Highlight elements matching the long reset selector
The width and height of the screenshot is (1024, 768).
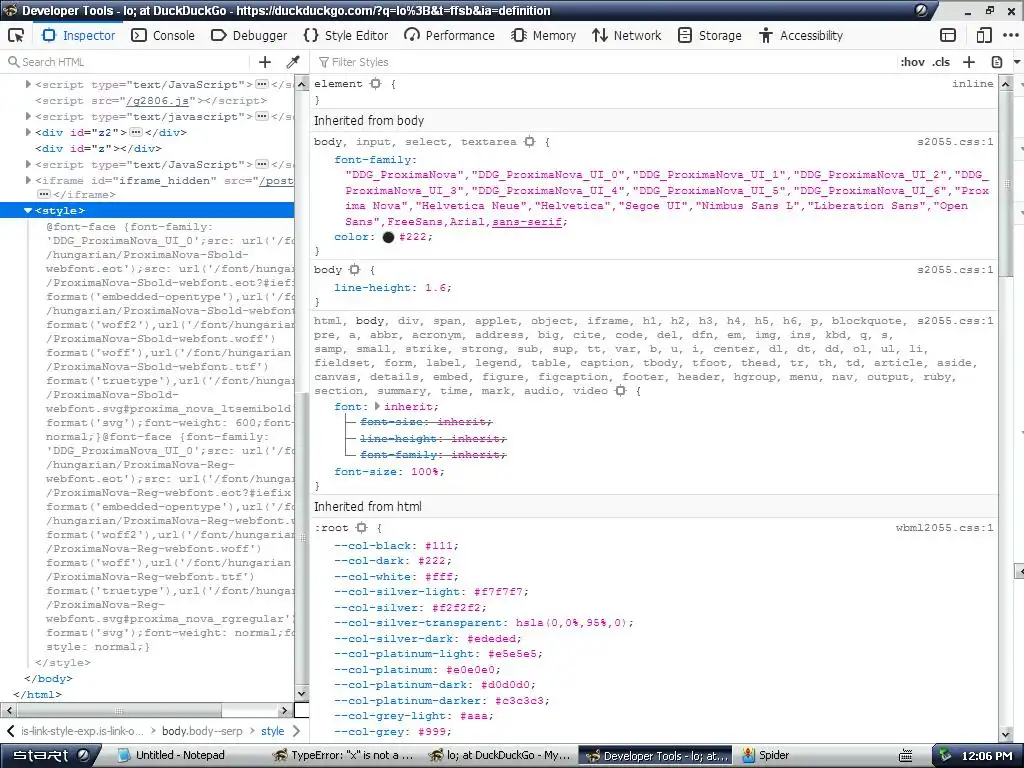tap(620, 391)
